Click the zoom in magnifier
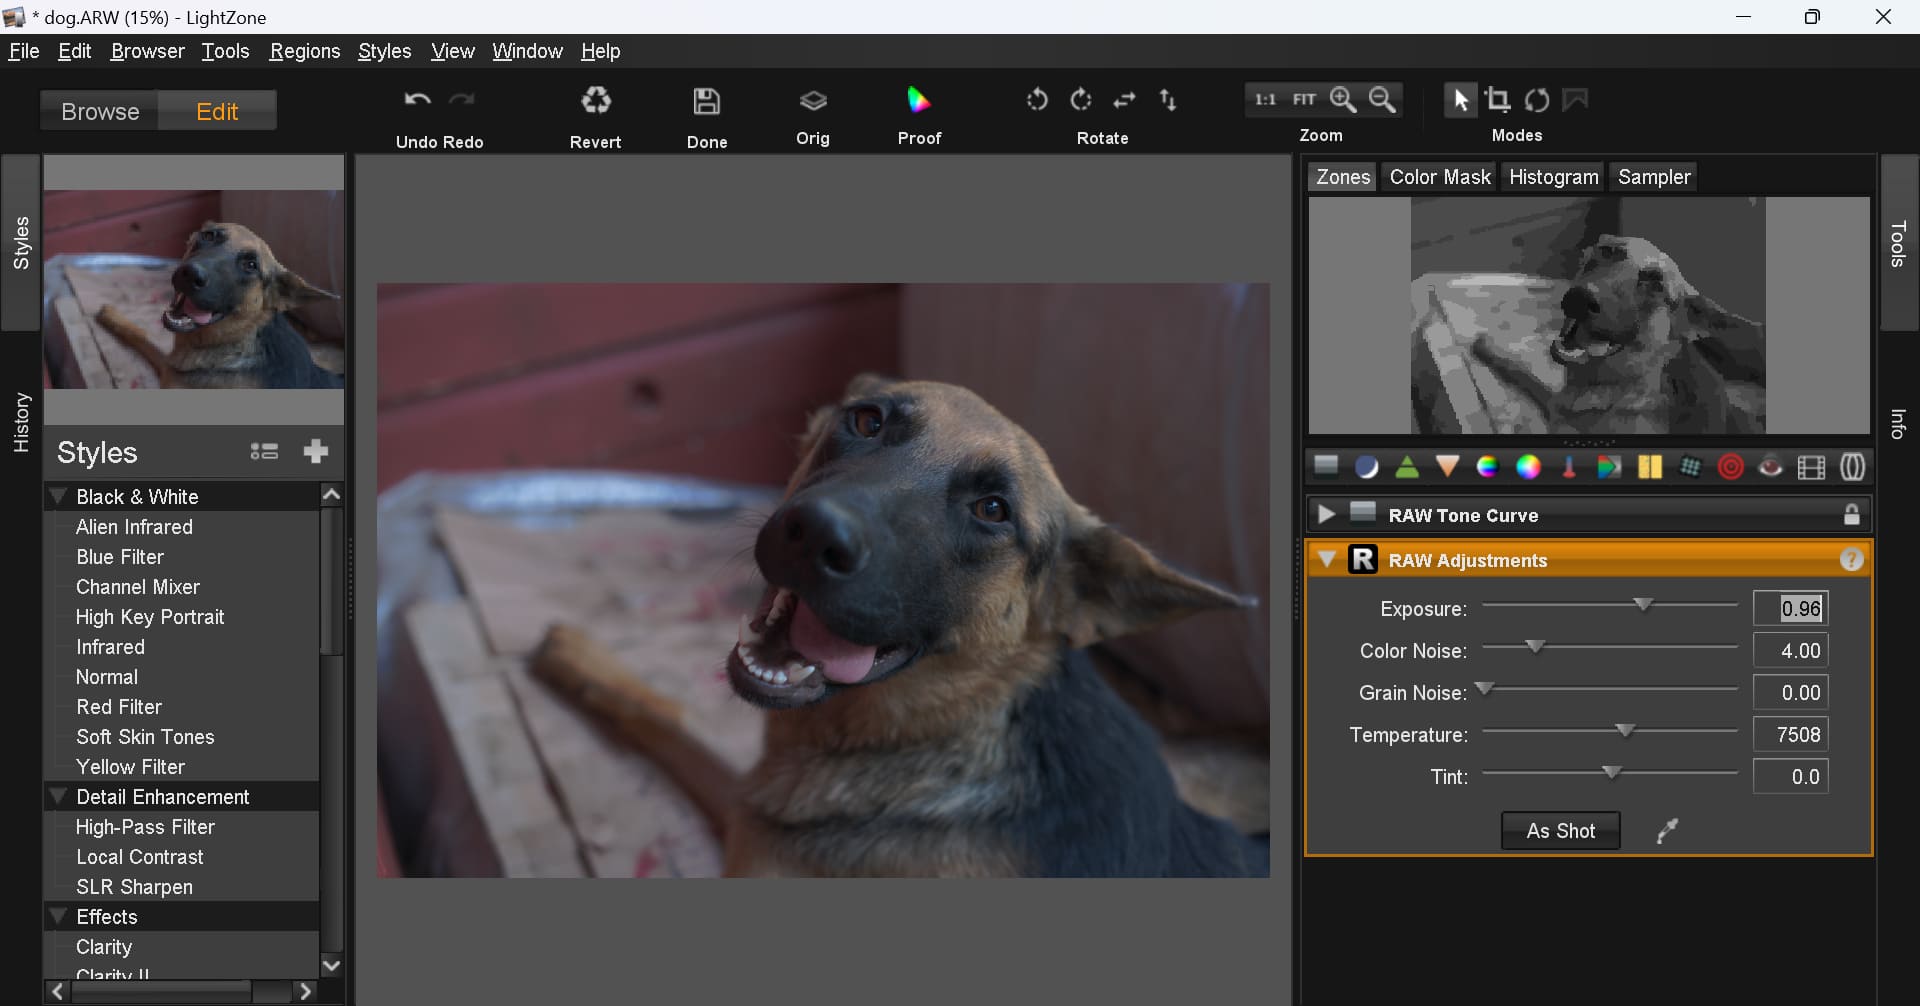The width and height of the screenshot is (1920, 1006). (x=1343, y=100)
